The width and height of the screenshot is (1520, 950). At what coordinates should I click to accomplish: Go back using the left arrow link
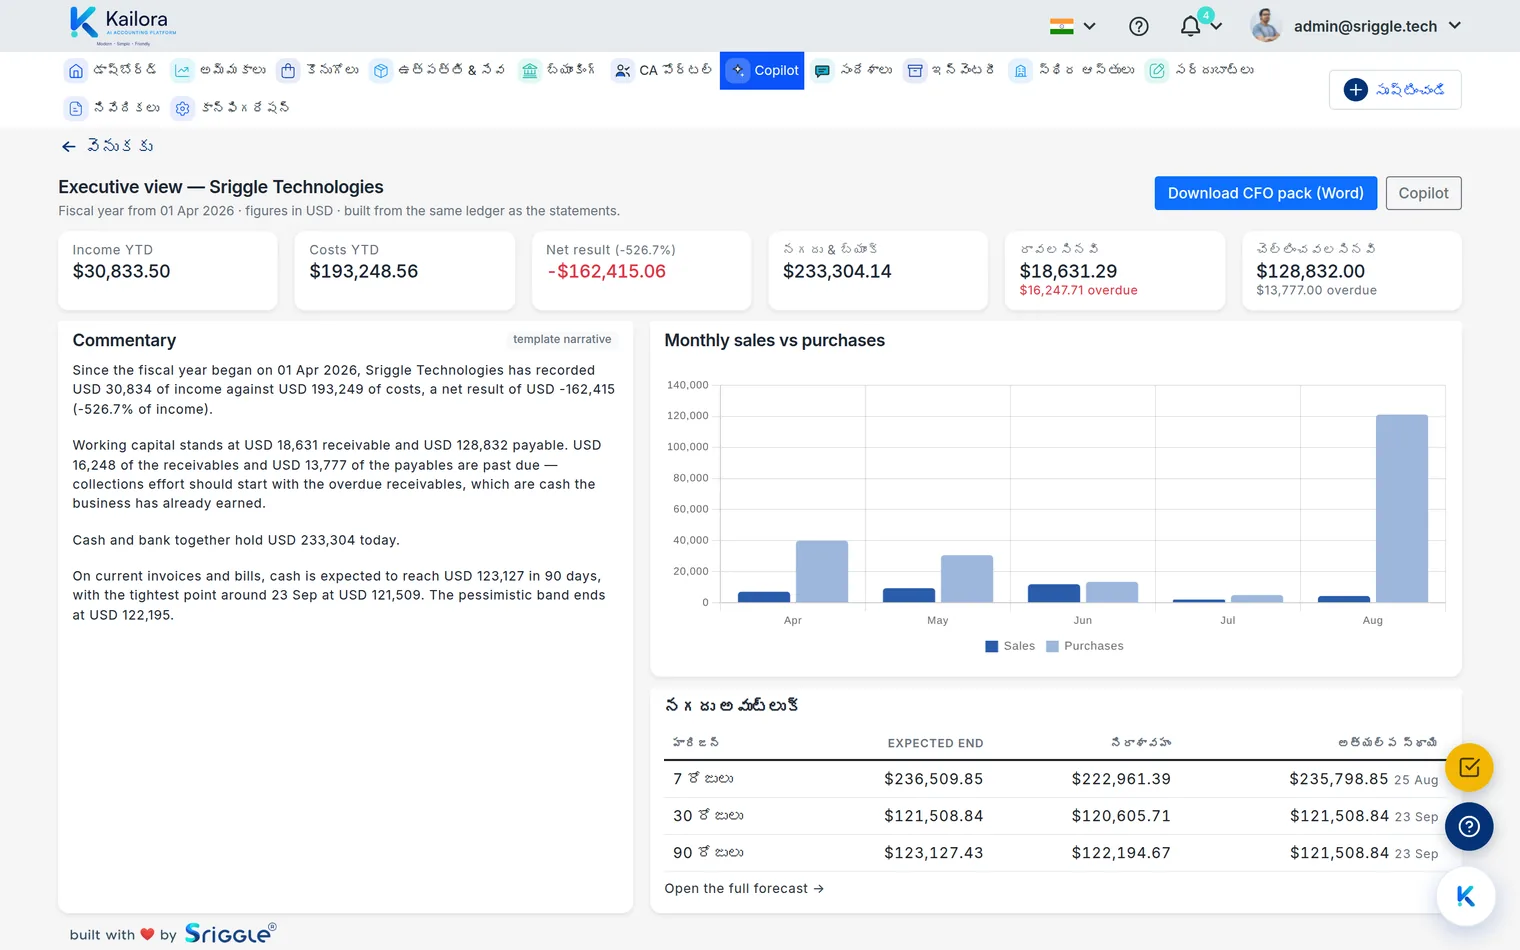106,147
